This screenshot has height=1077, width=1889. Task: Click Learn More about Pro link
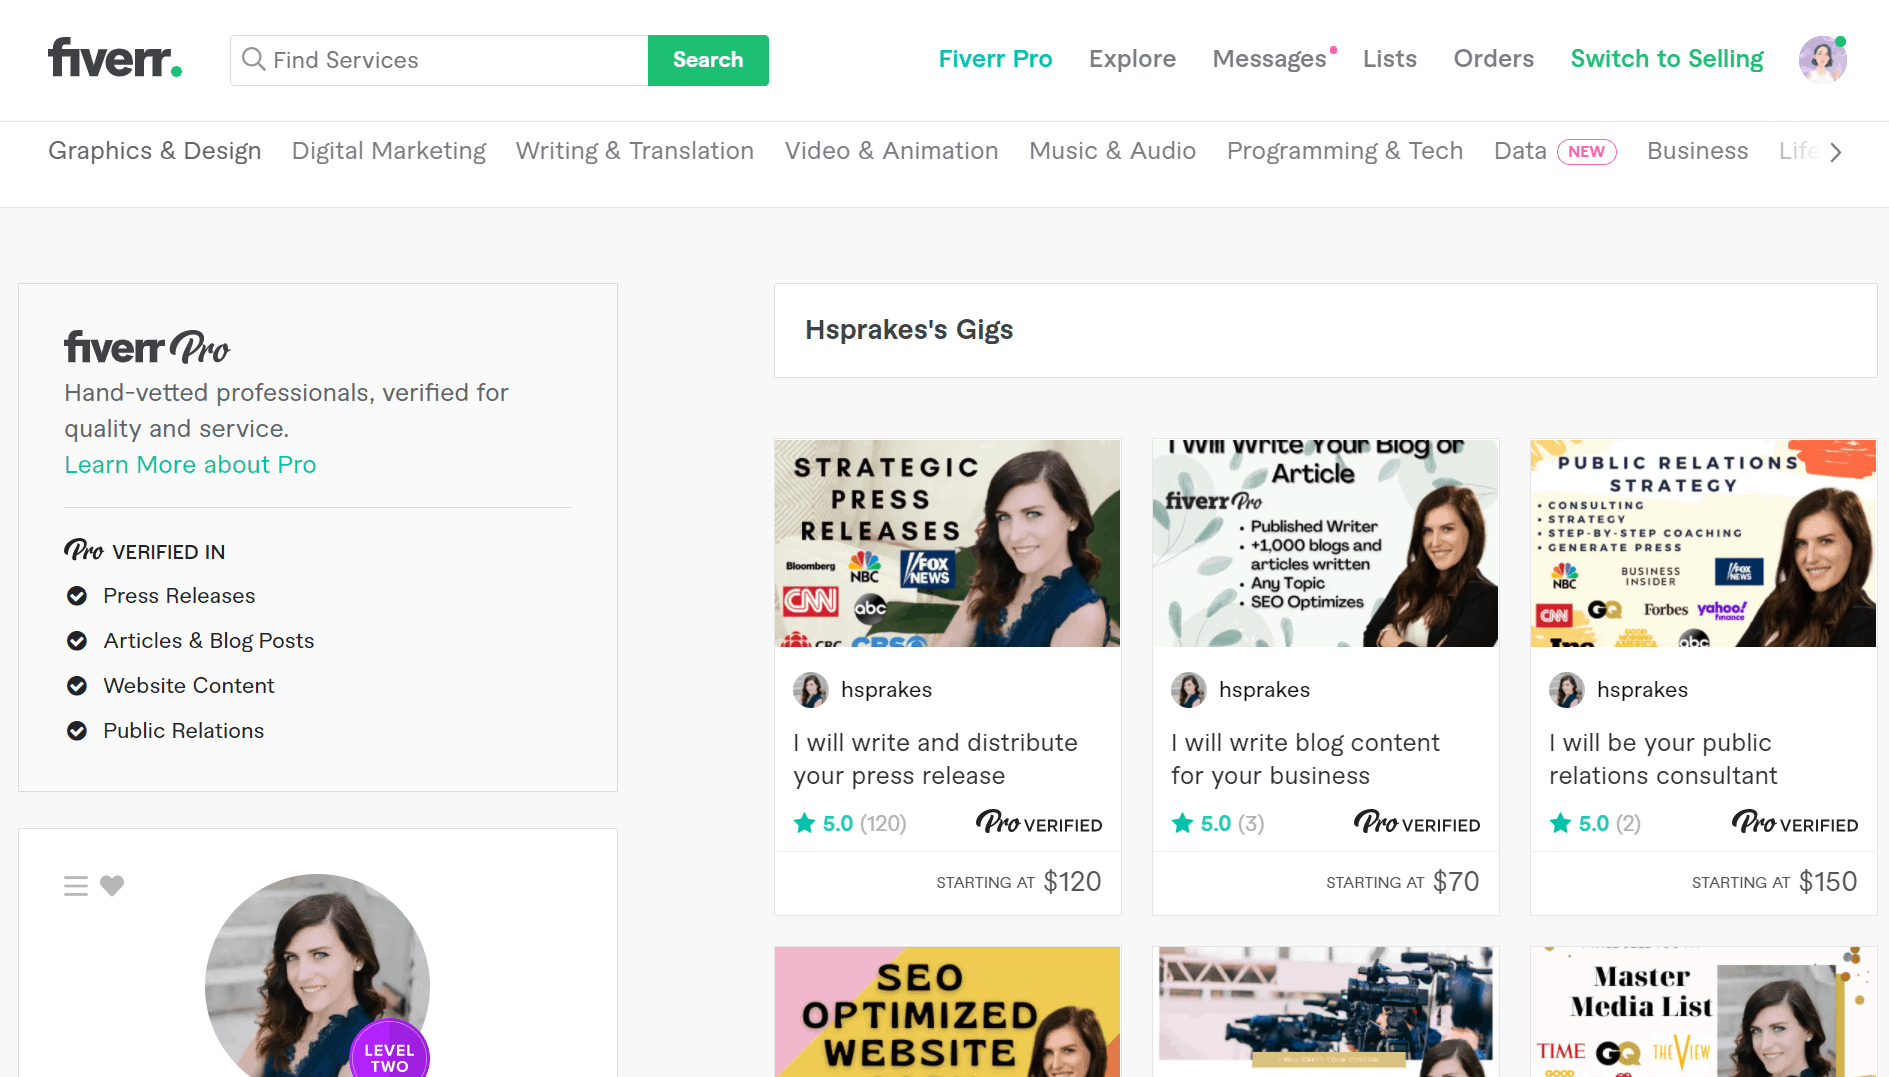tap(190, 465)
